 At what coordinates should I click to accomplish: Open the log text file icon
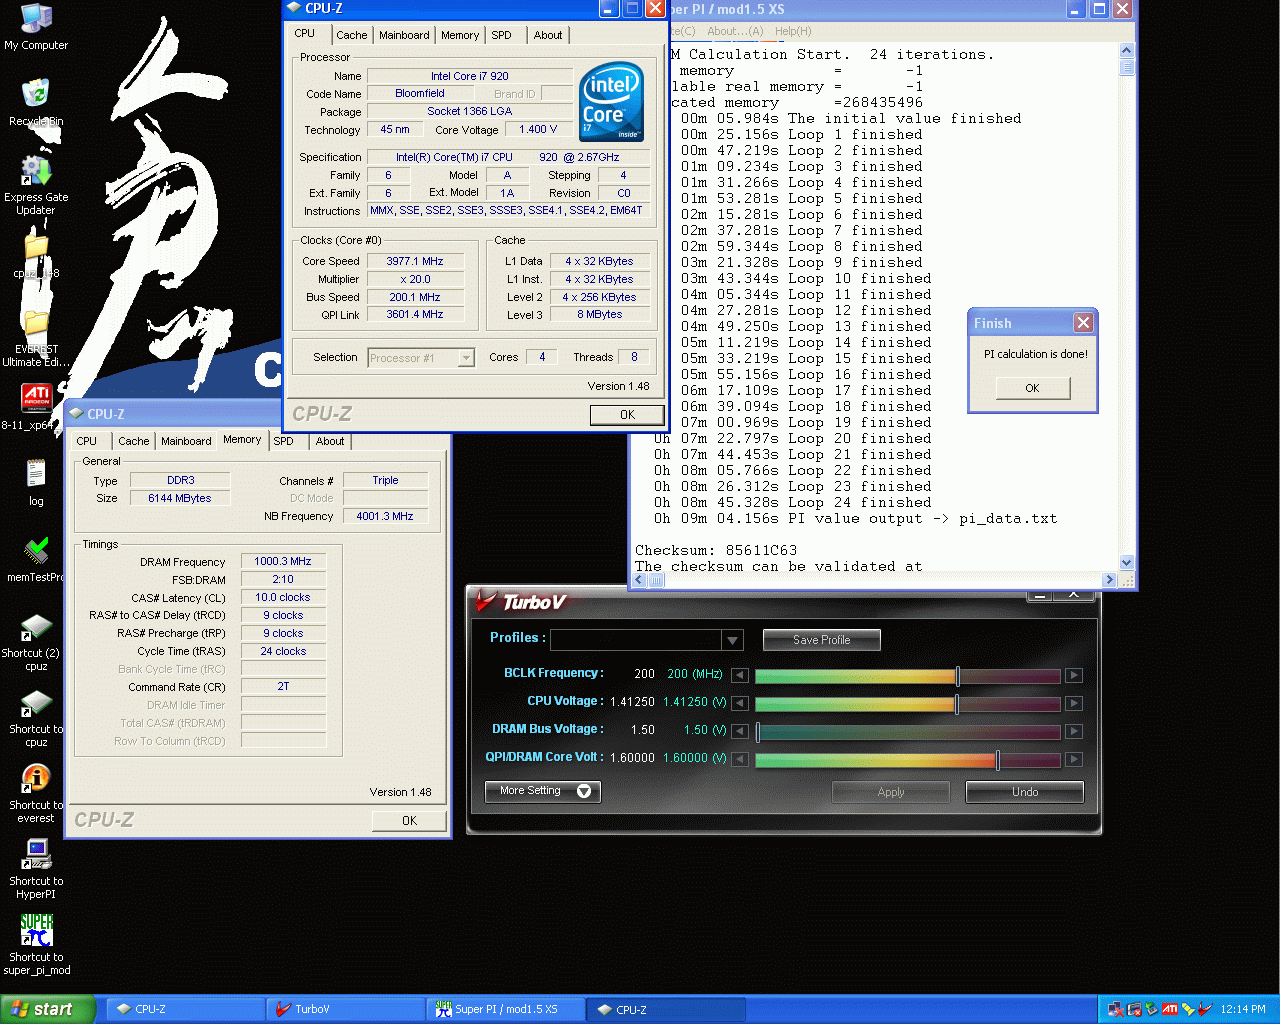[36, 483]
